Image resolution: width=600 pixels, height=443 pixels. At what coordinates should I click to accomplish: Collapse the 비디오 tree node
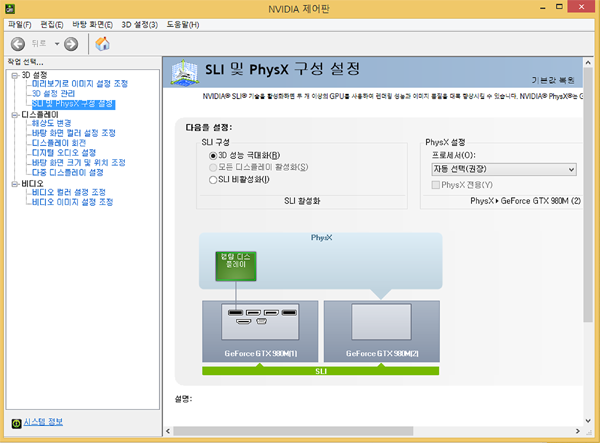pos(15,184)
